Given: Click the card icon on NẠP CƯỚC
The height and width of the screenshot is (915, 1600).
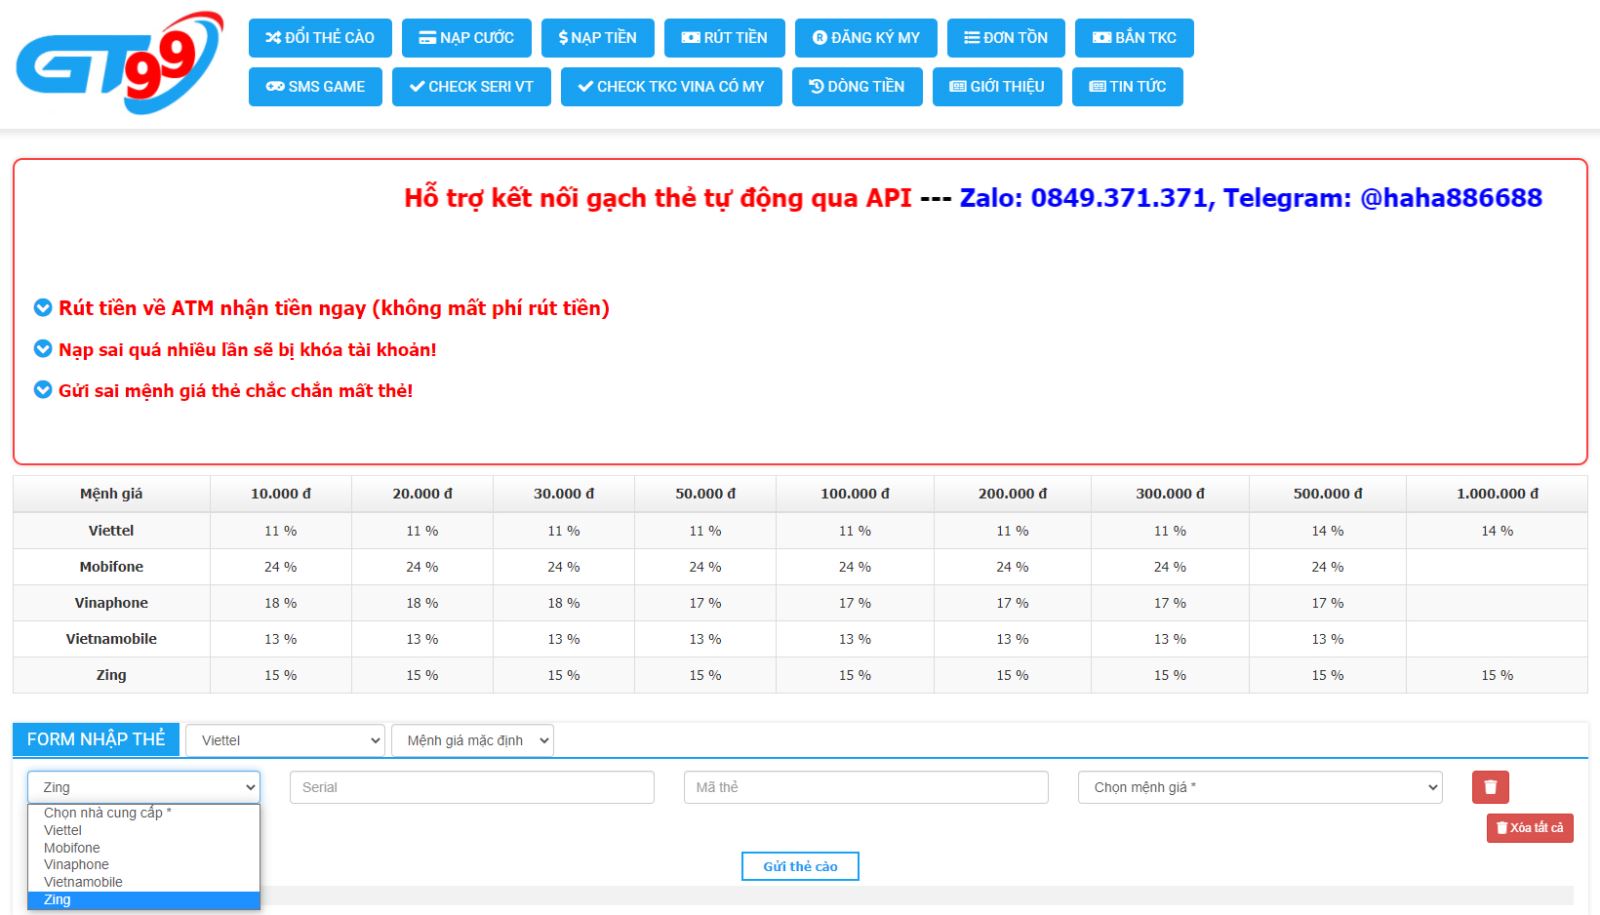Looking at the screenshot, I should [x=427, y=38].
